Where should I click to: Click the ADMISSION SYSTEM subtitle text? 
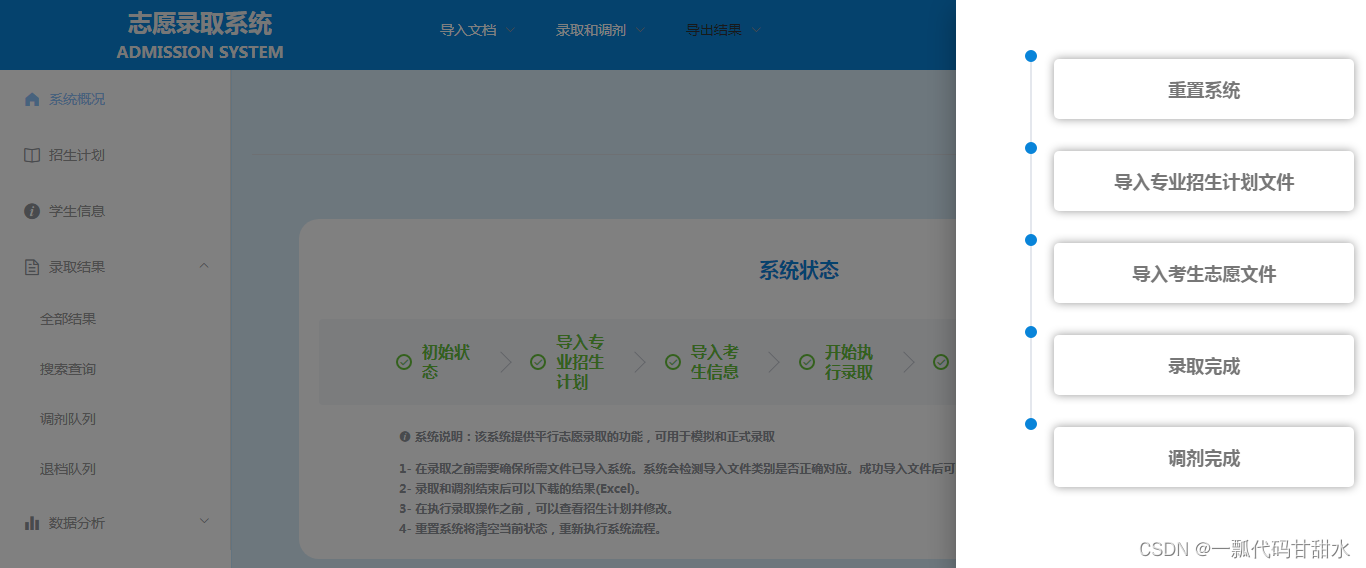click(200, 52)
